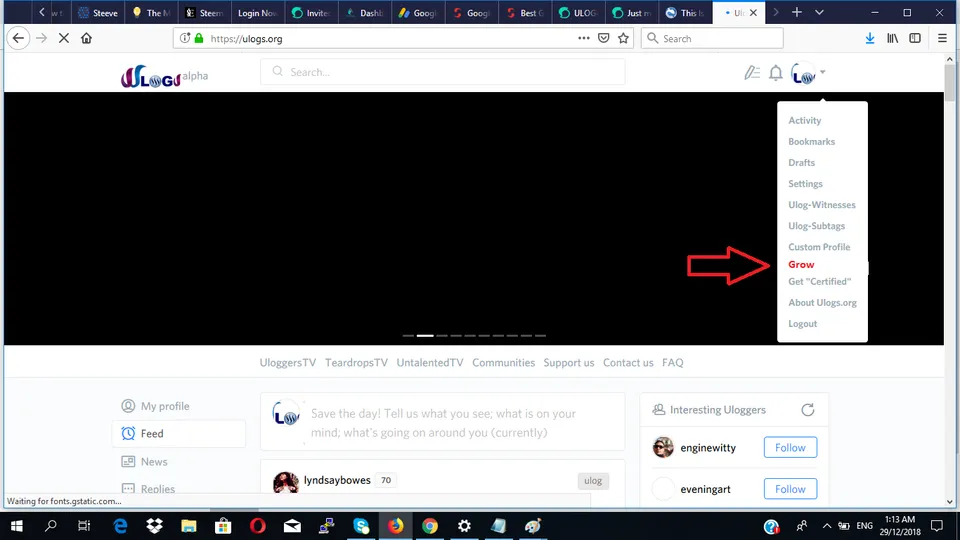Go to the browser home page icon

click(x=86, y=38)
